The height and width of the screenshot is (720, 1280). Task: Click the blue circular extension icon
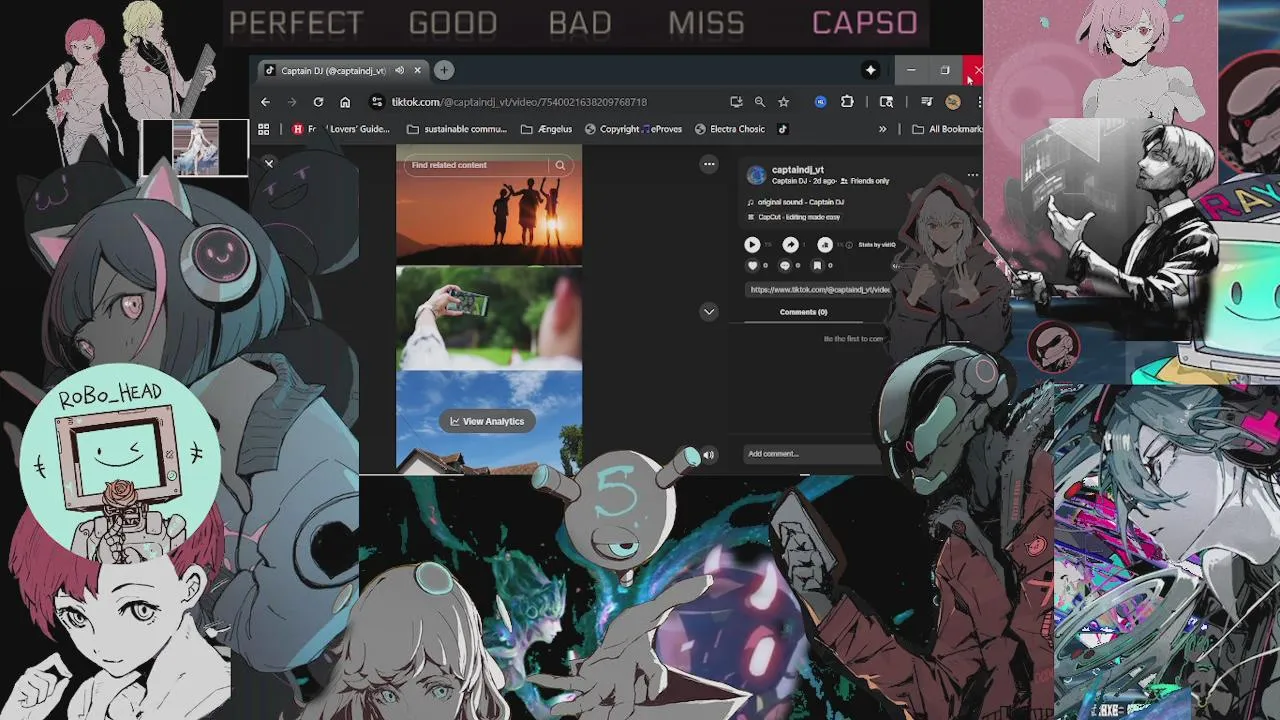(x=821, y=102)
